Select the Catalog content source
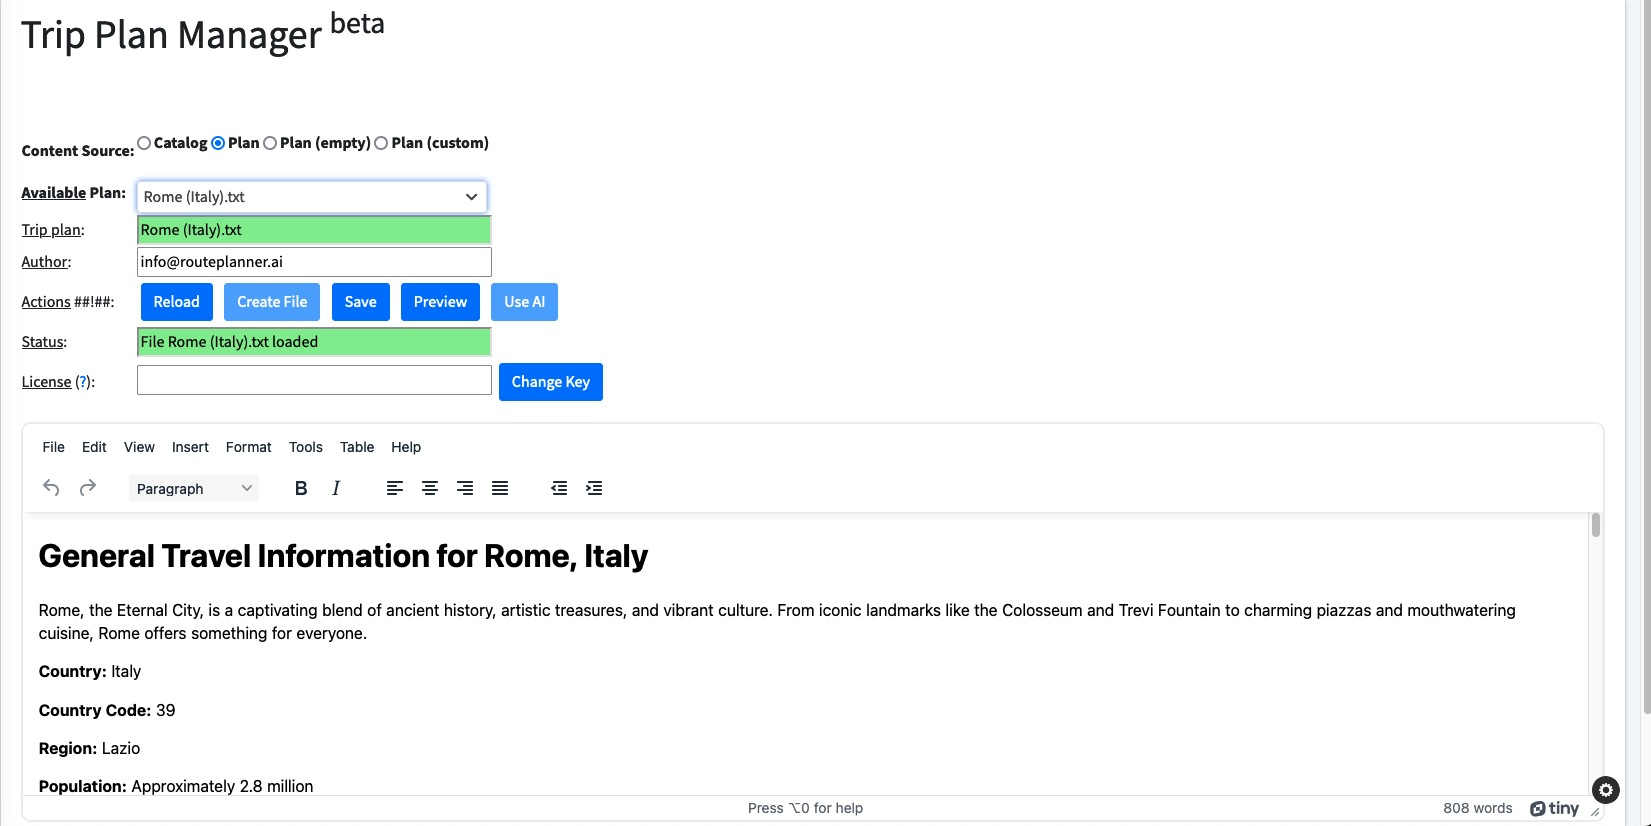The height and width of the screenshot is (826, 1651). coord(145,143)
